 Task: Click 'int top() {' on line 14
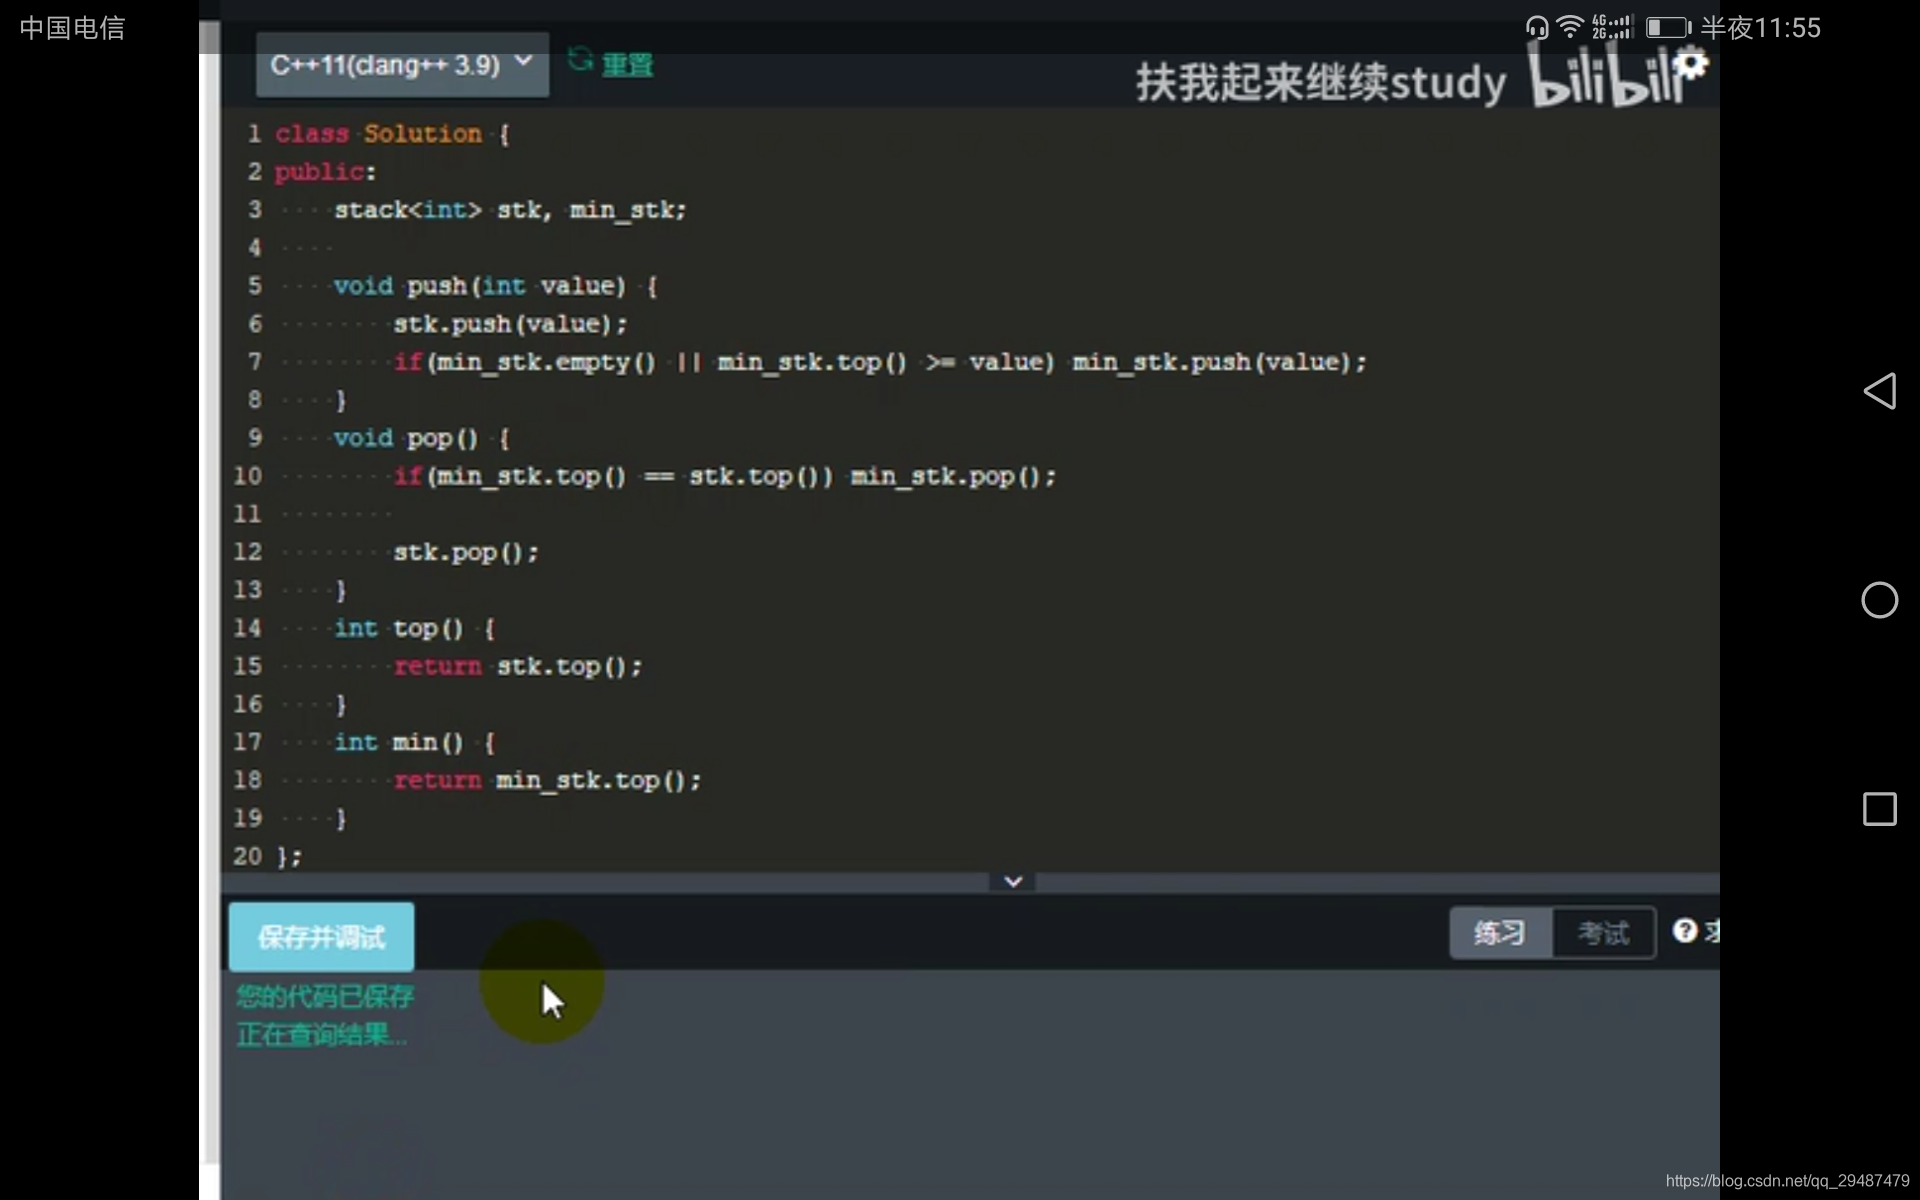coord(415,628)
